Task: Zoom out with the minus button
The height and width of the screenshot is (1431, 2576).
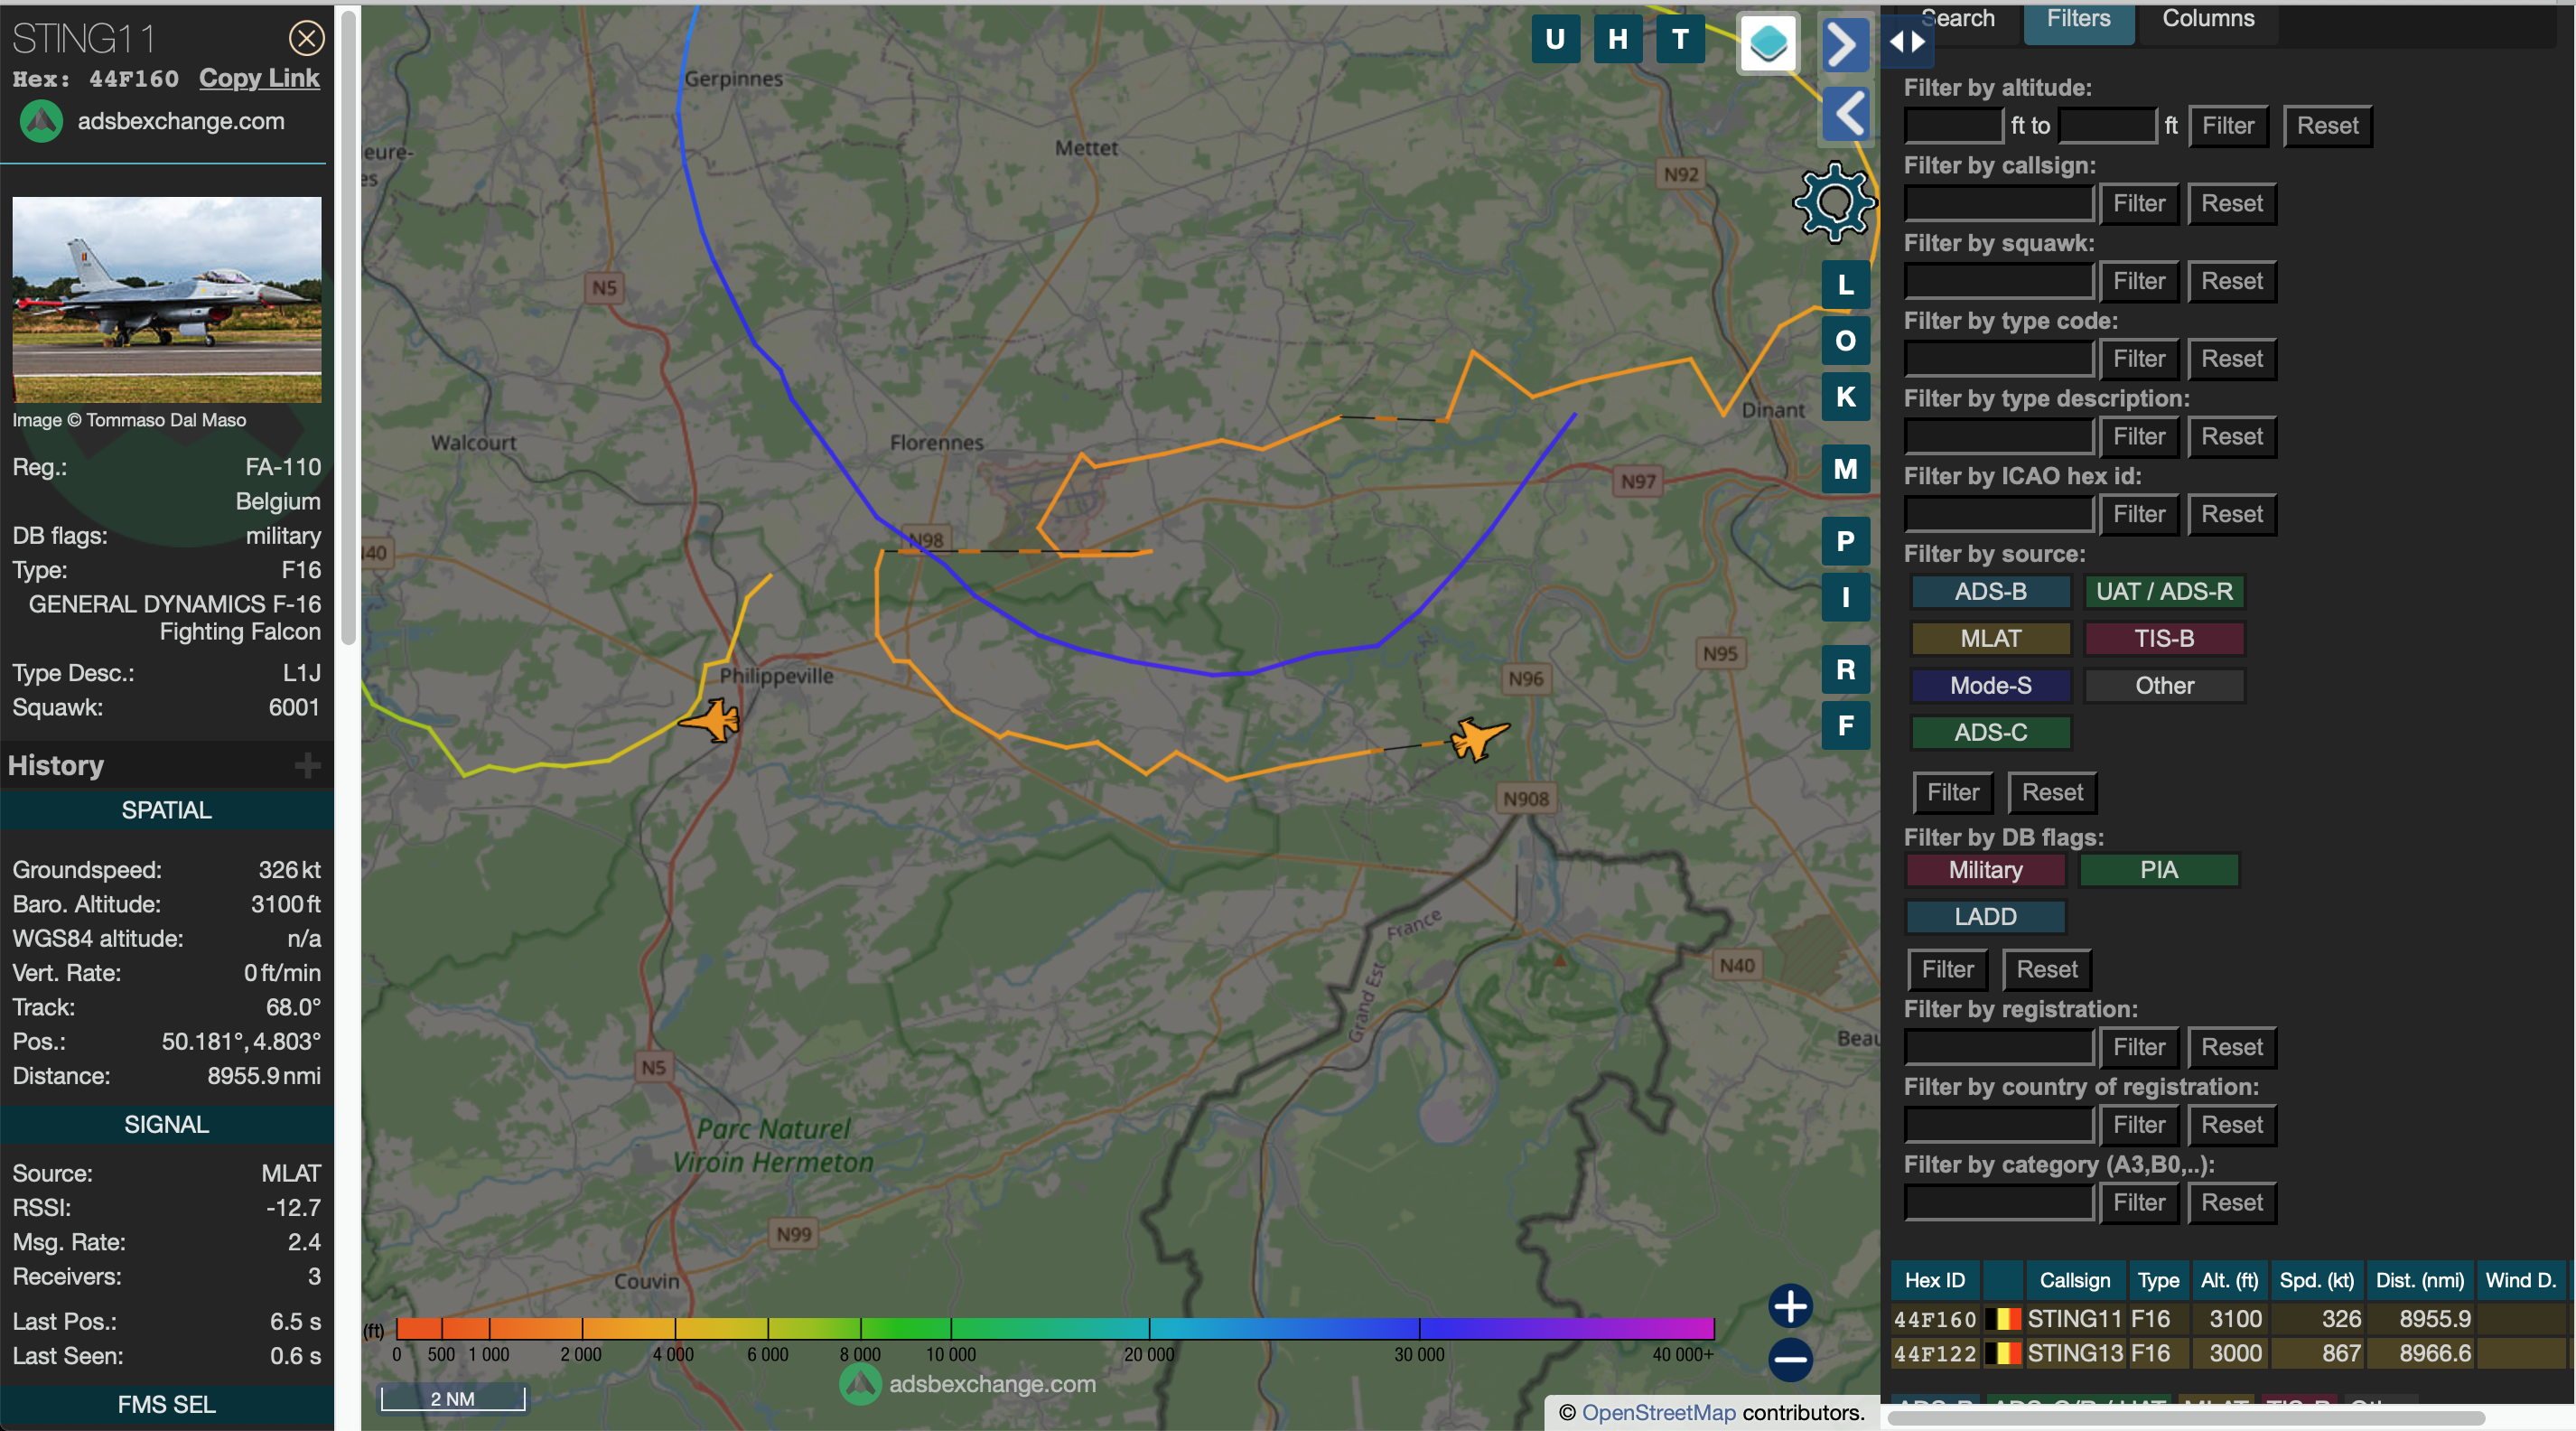Action: (x=1790, y=1360)
